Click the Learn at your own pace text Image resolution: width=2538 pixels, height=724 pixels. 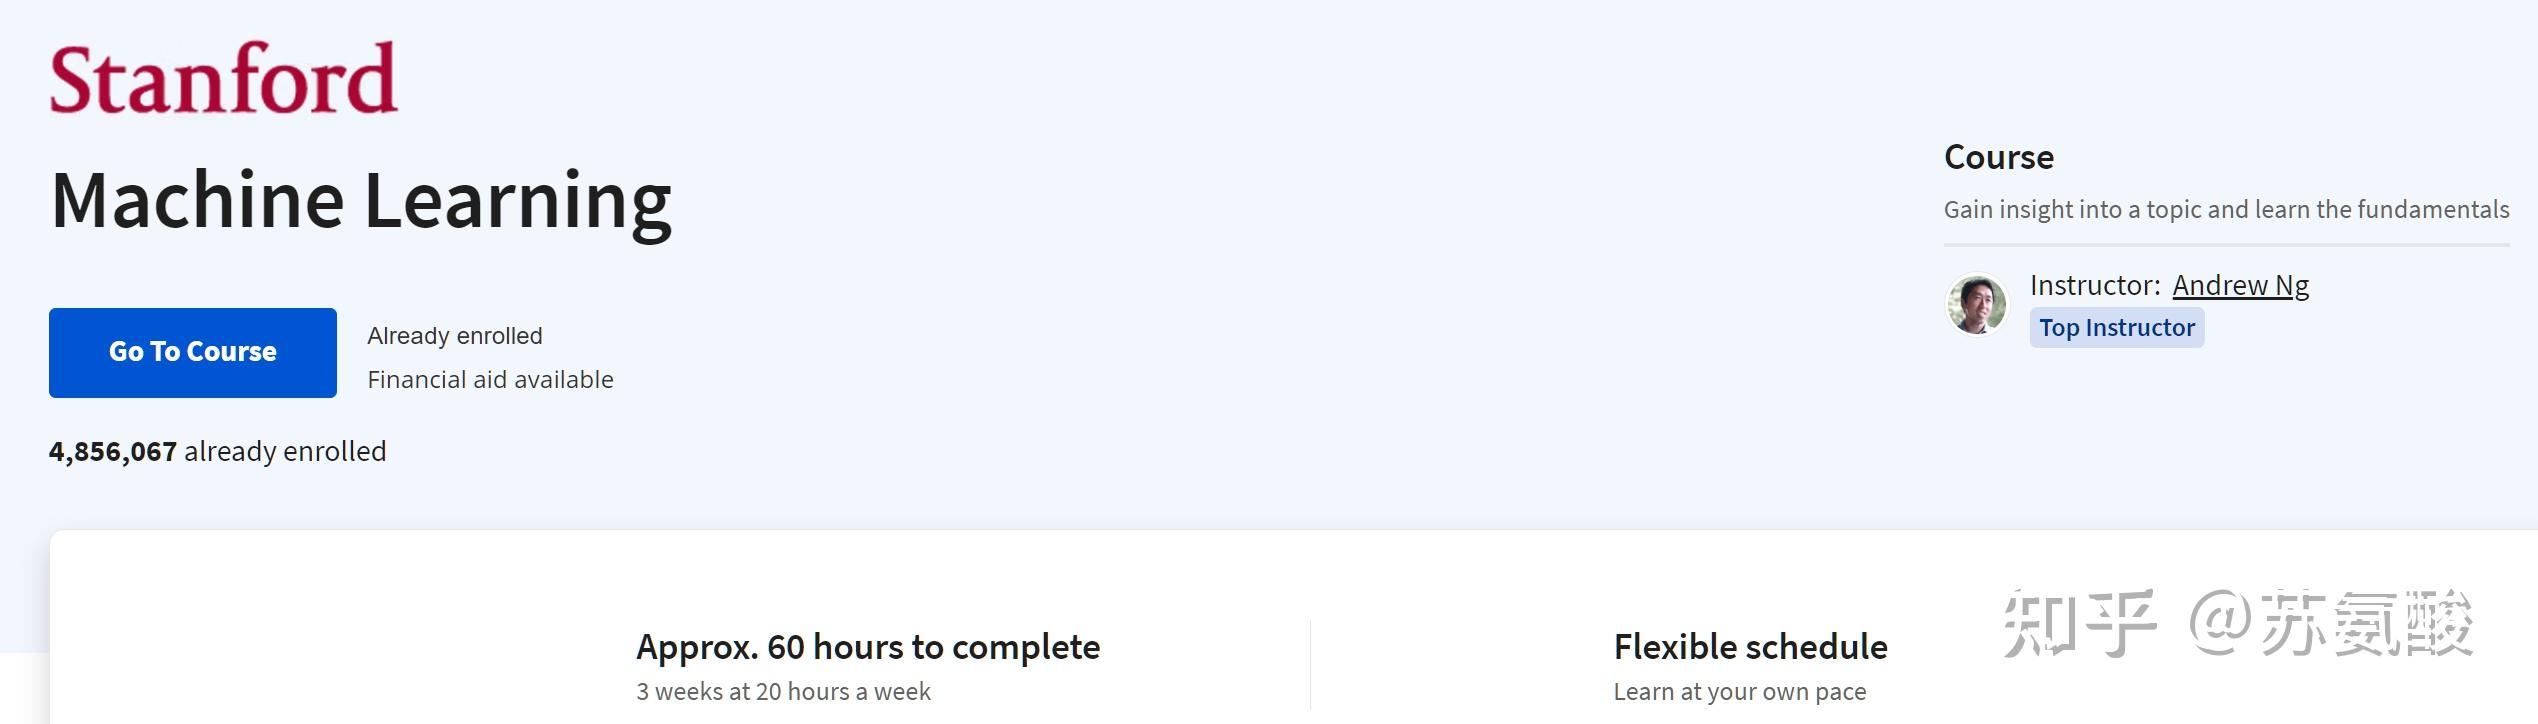[x=1739, y=692]
